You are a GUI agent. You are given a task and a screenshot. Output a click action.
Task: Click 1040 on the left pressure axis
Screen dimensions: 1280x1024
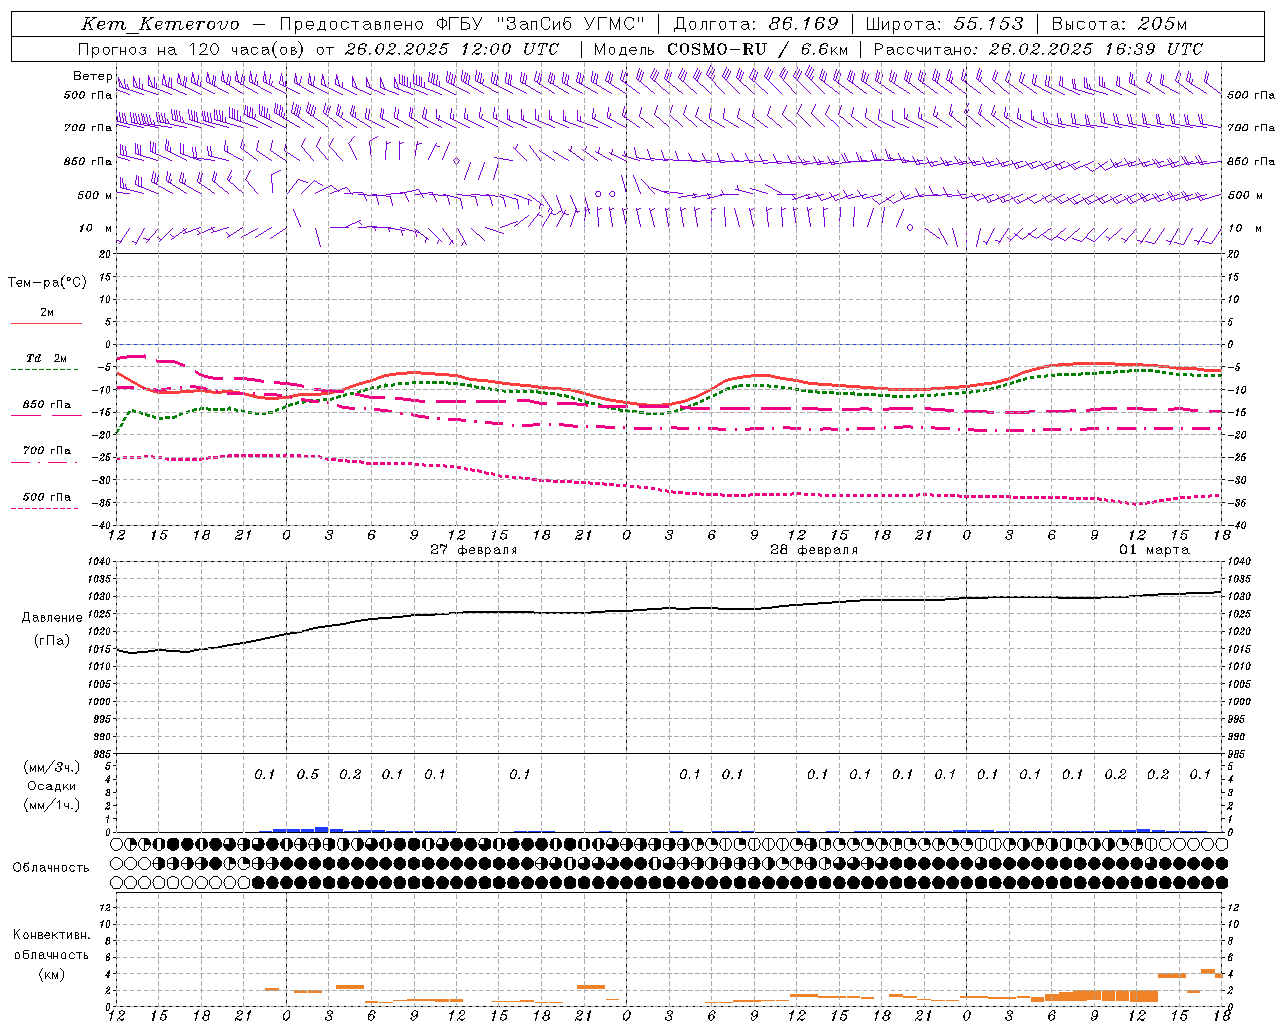tap(99, 562)
